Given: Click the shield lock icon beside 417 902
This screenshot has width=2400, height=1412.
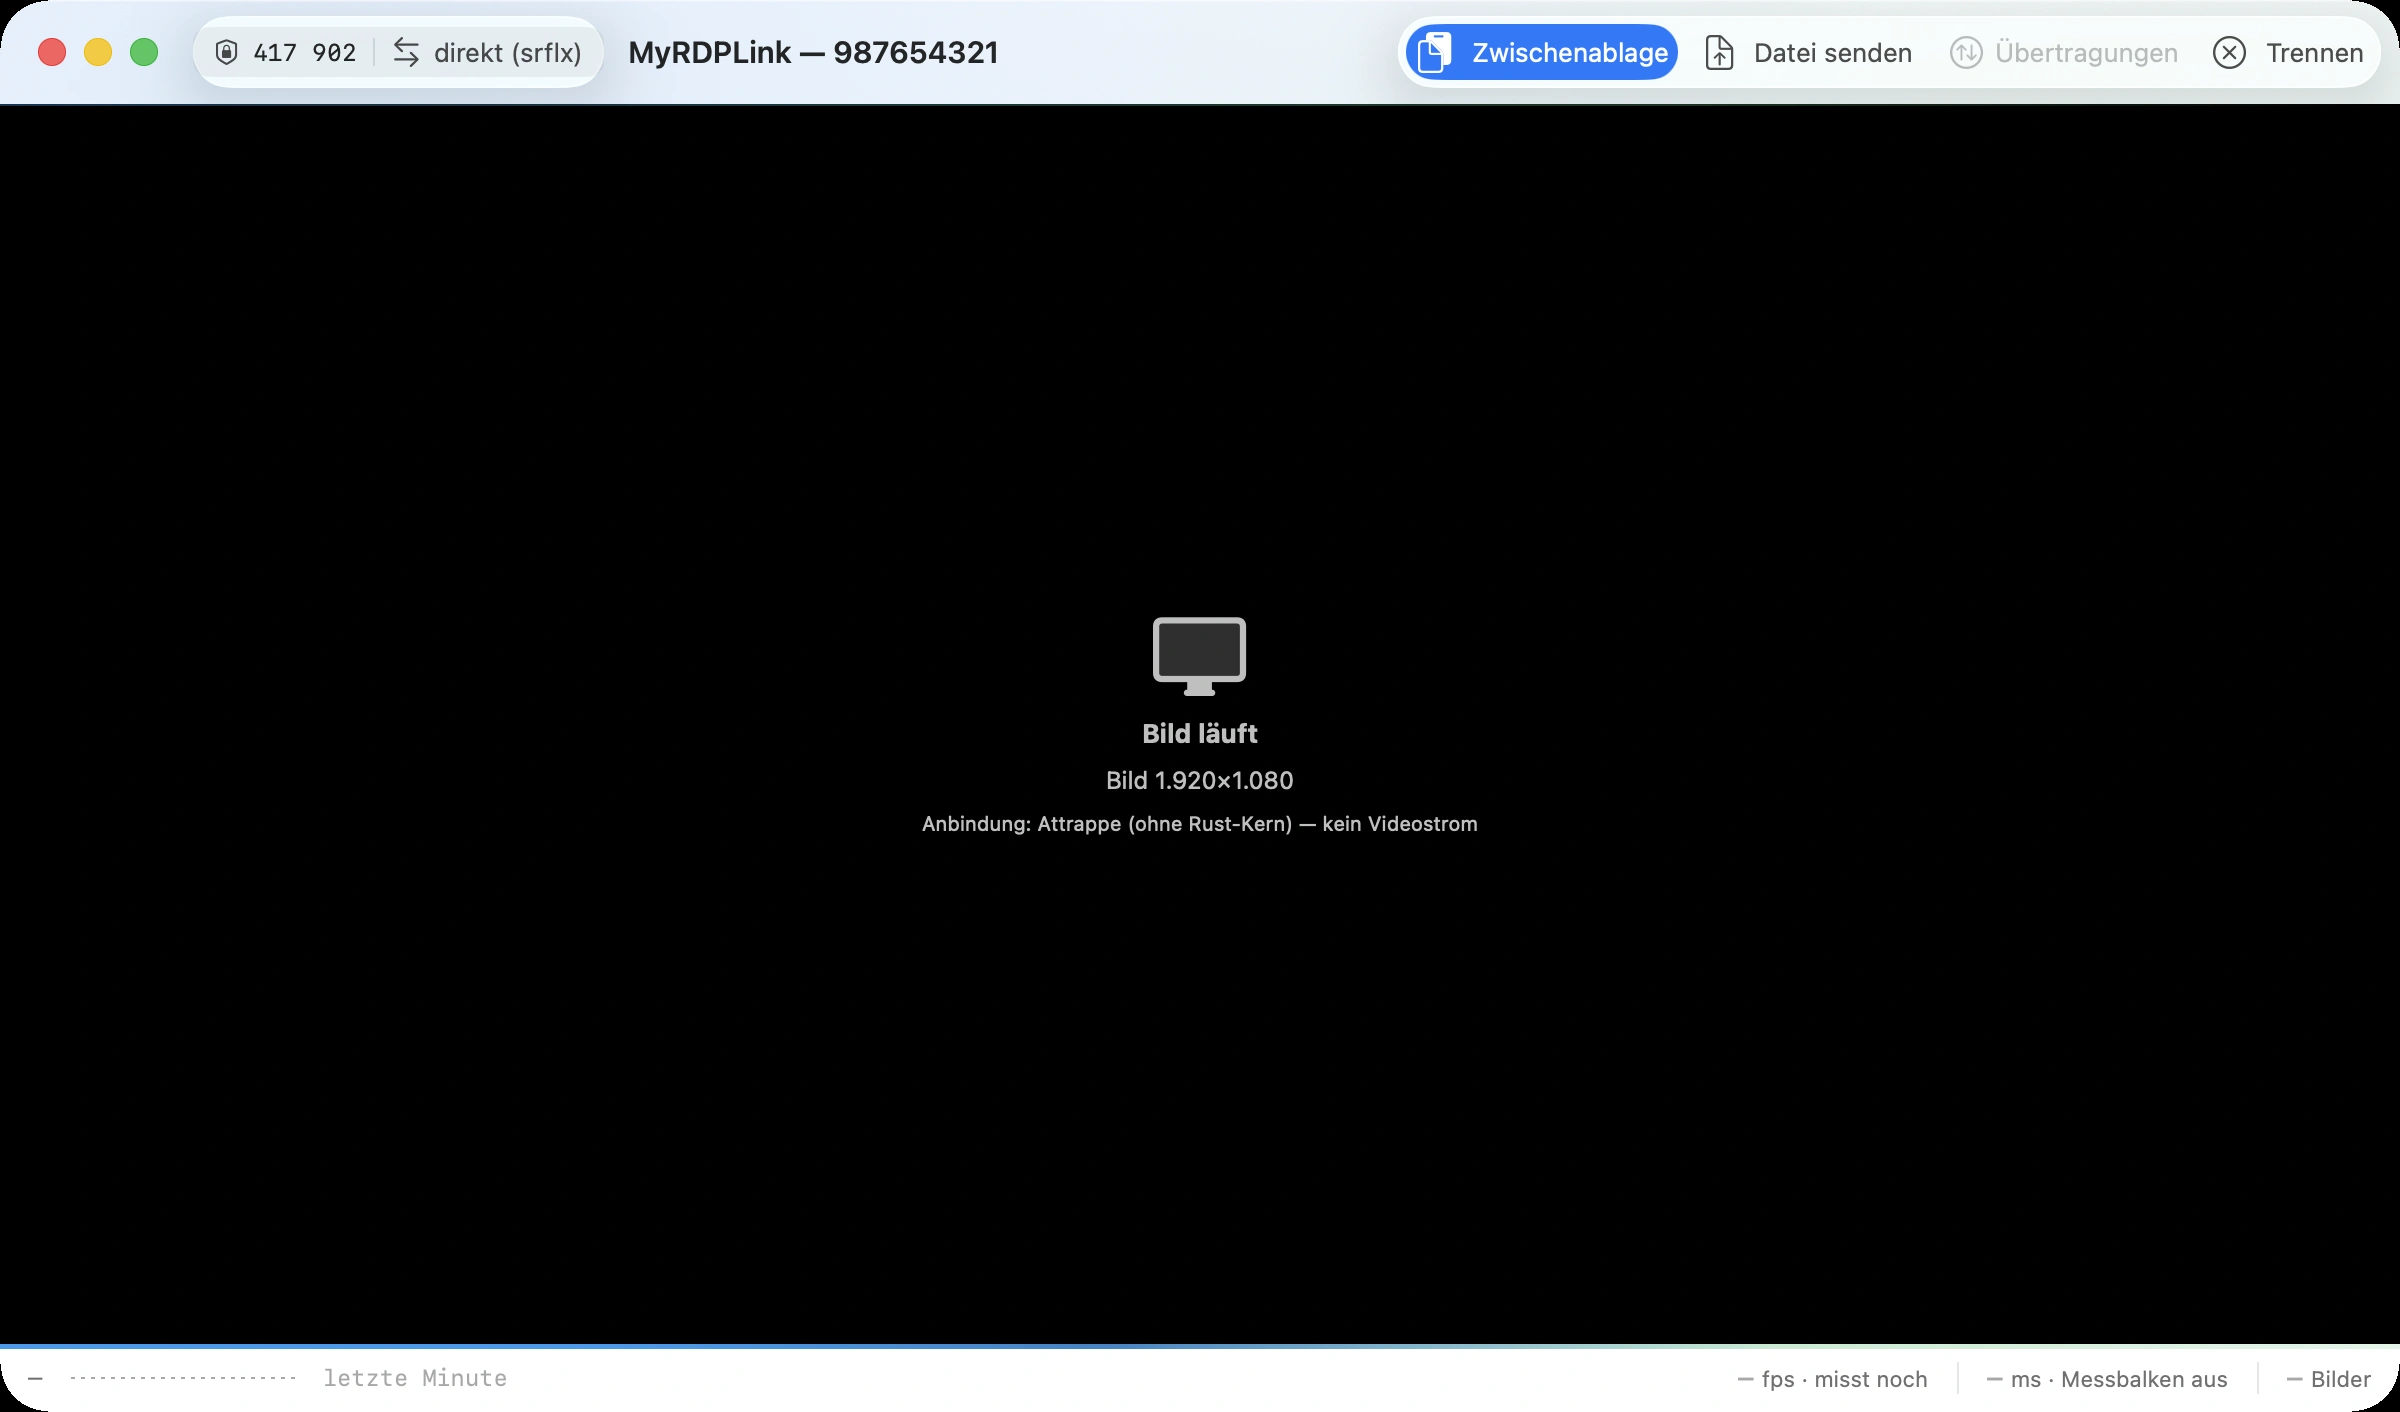Looking at the screenshot, I should (227, 52).
